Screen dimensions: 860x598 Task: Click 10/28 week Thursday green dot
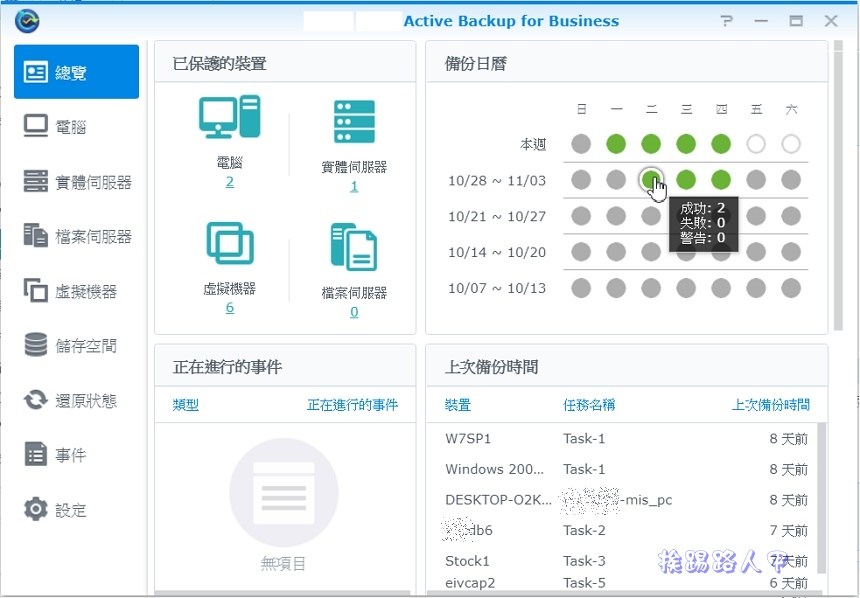pos(721,179)
